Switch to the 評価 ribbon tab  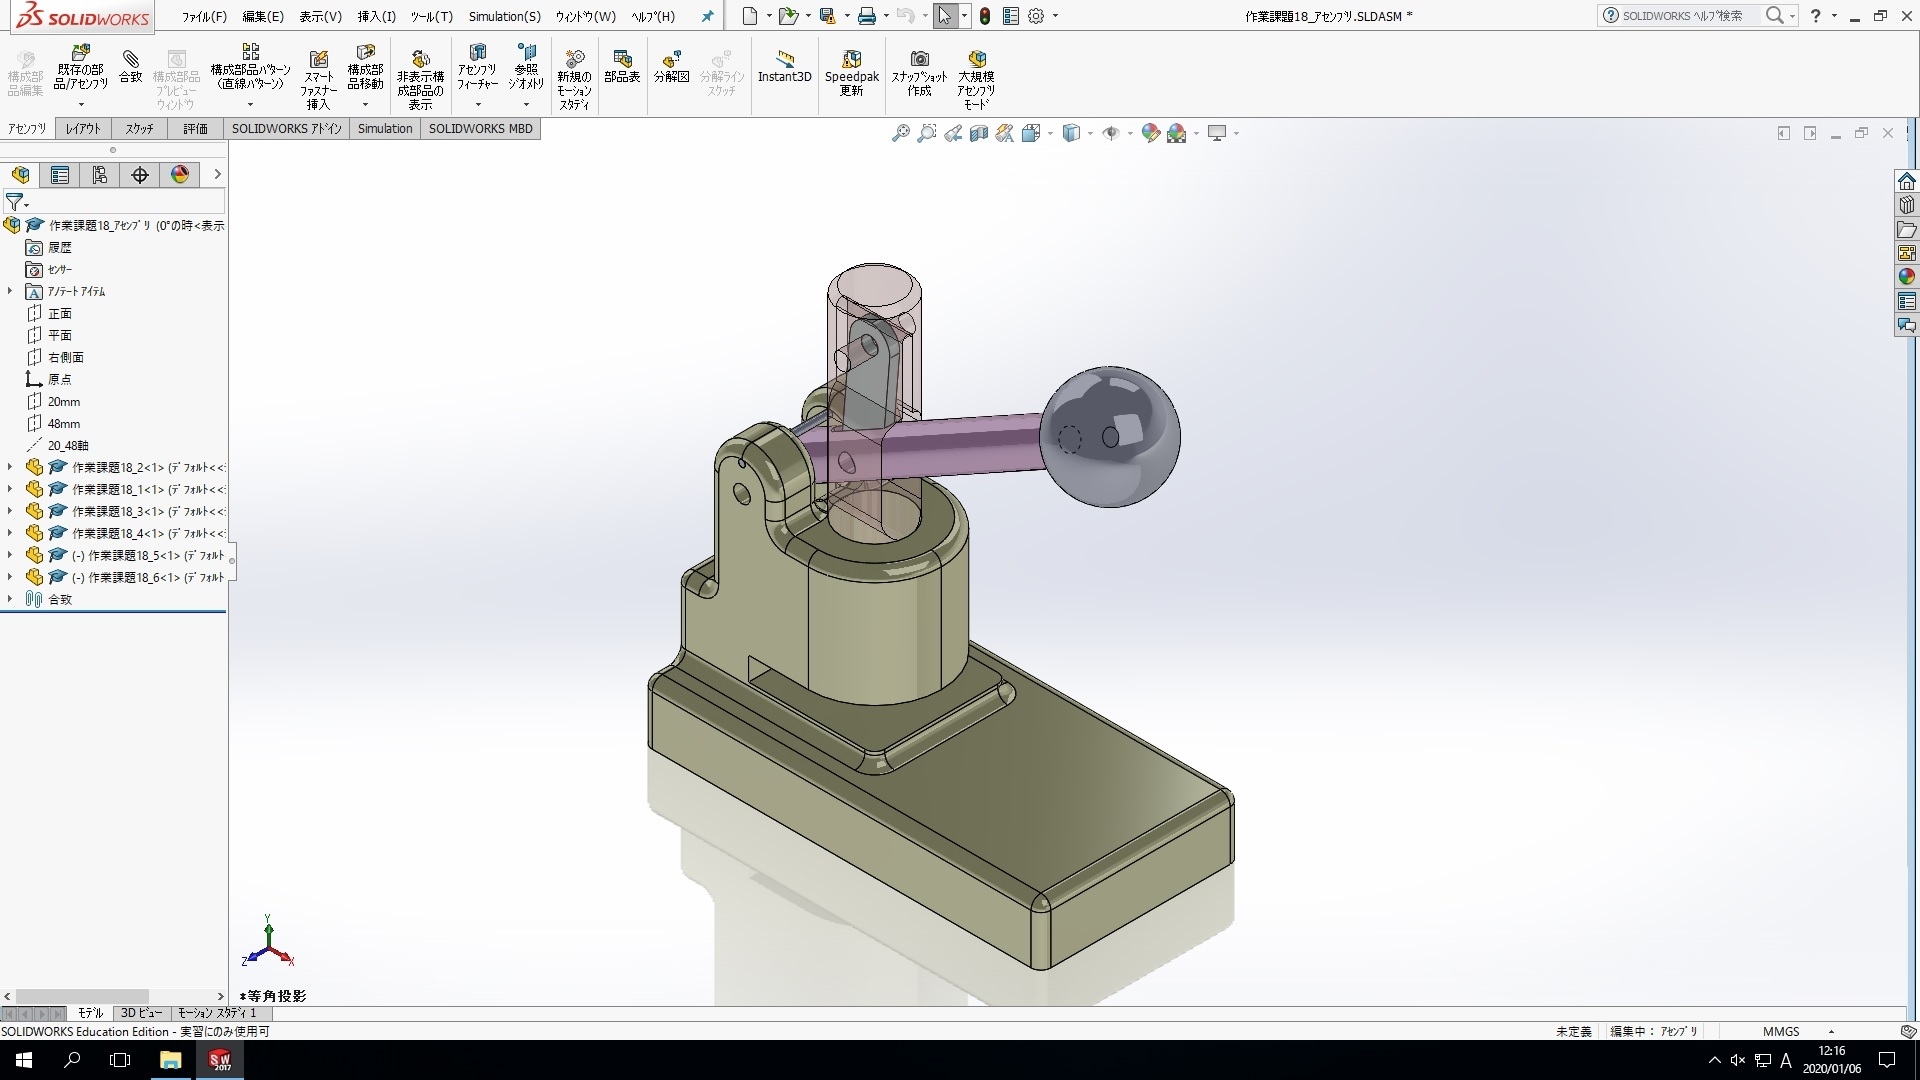point(195,128)
